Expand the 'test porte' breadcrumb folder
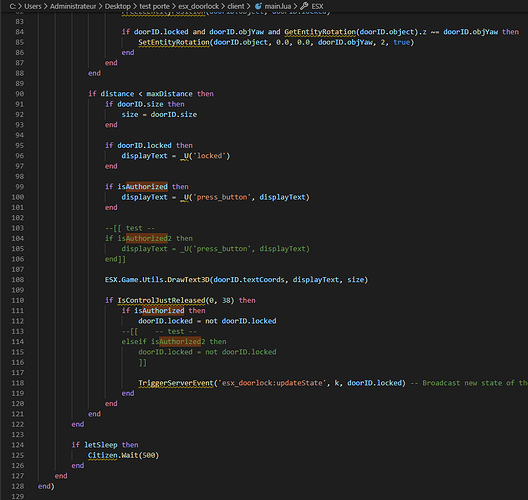The width and height of the screenshot is (528, 500). [155, 6]
